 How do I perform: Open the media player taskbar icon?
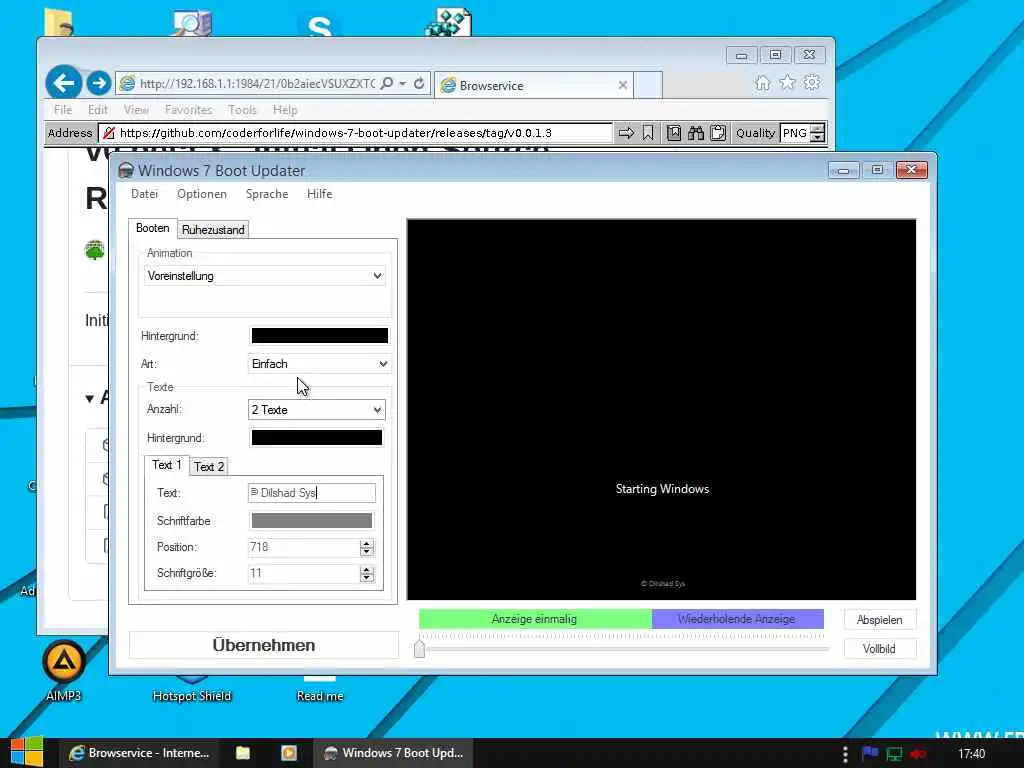[289, 753]
